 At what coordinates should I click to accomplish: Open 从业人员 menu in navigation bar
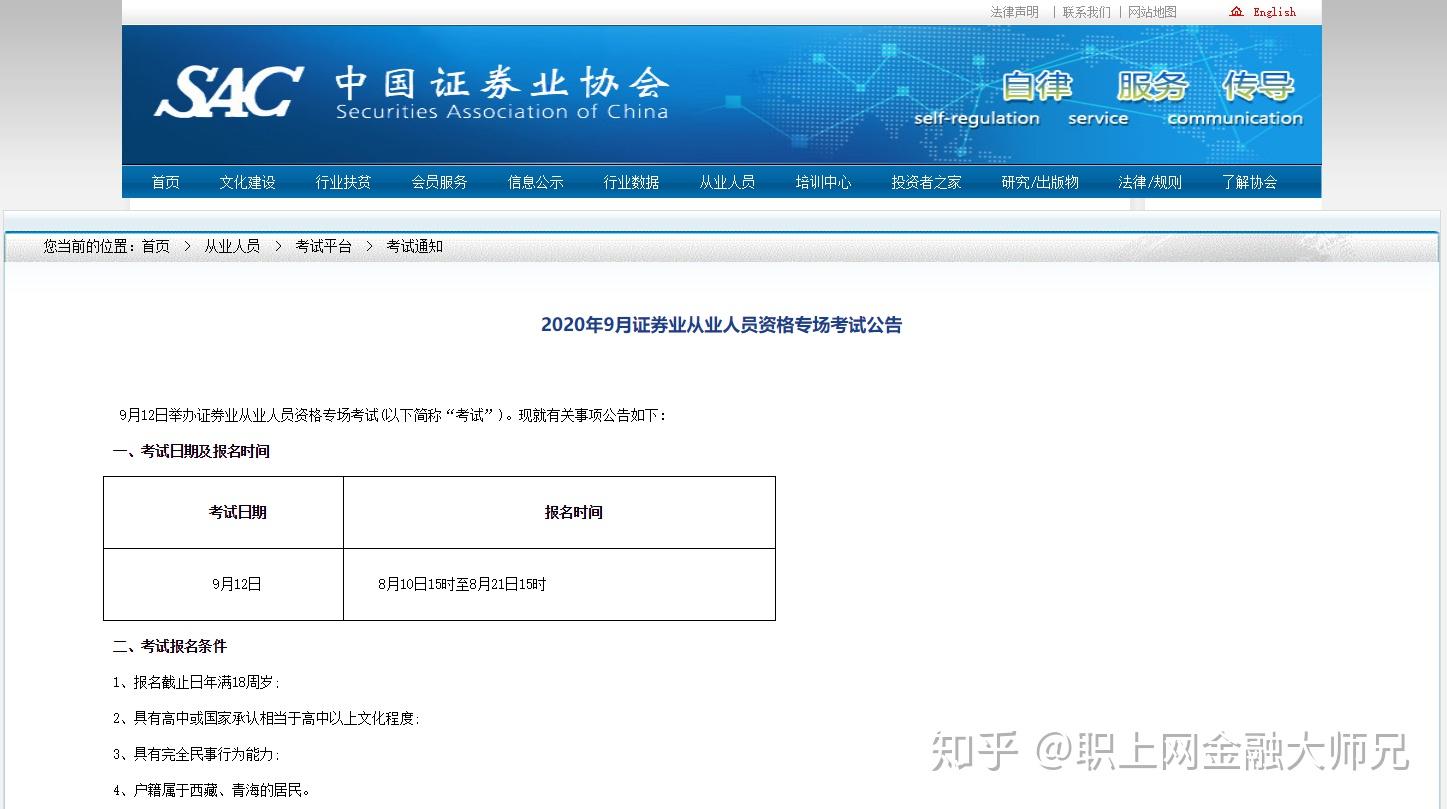point(727,182)
